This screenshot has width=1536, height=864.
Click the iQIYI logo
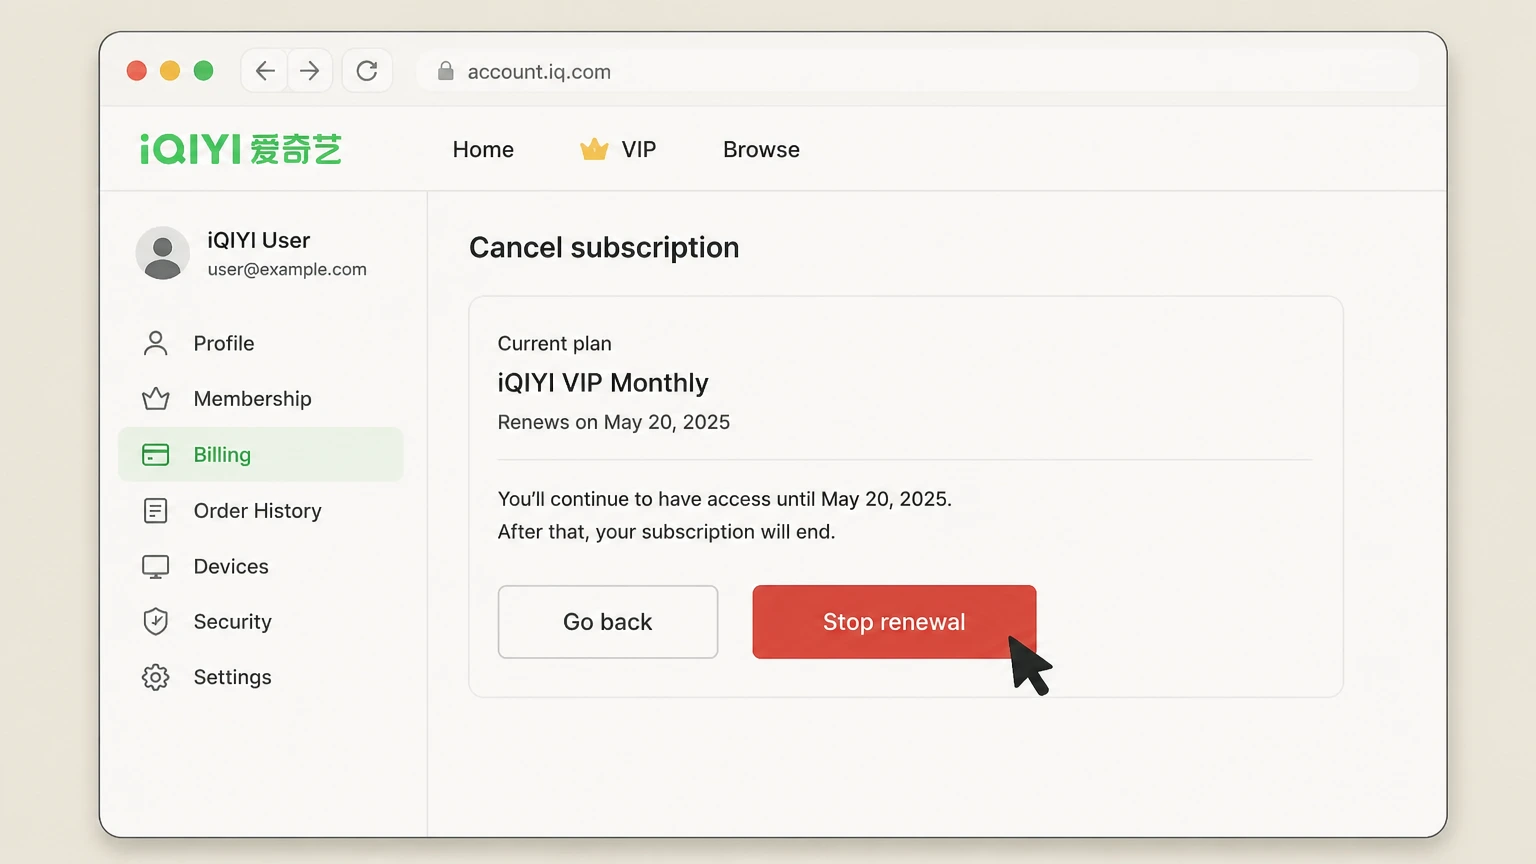241,149
